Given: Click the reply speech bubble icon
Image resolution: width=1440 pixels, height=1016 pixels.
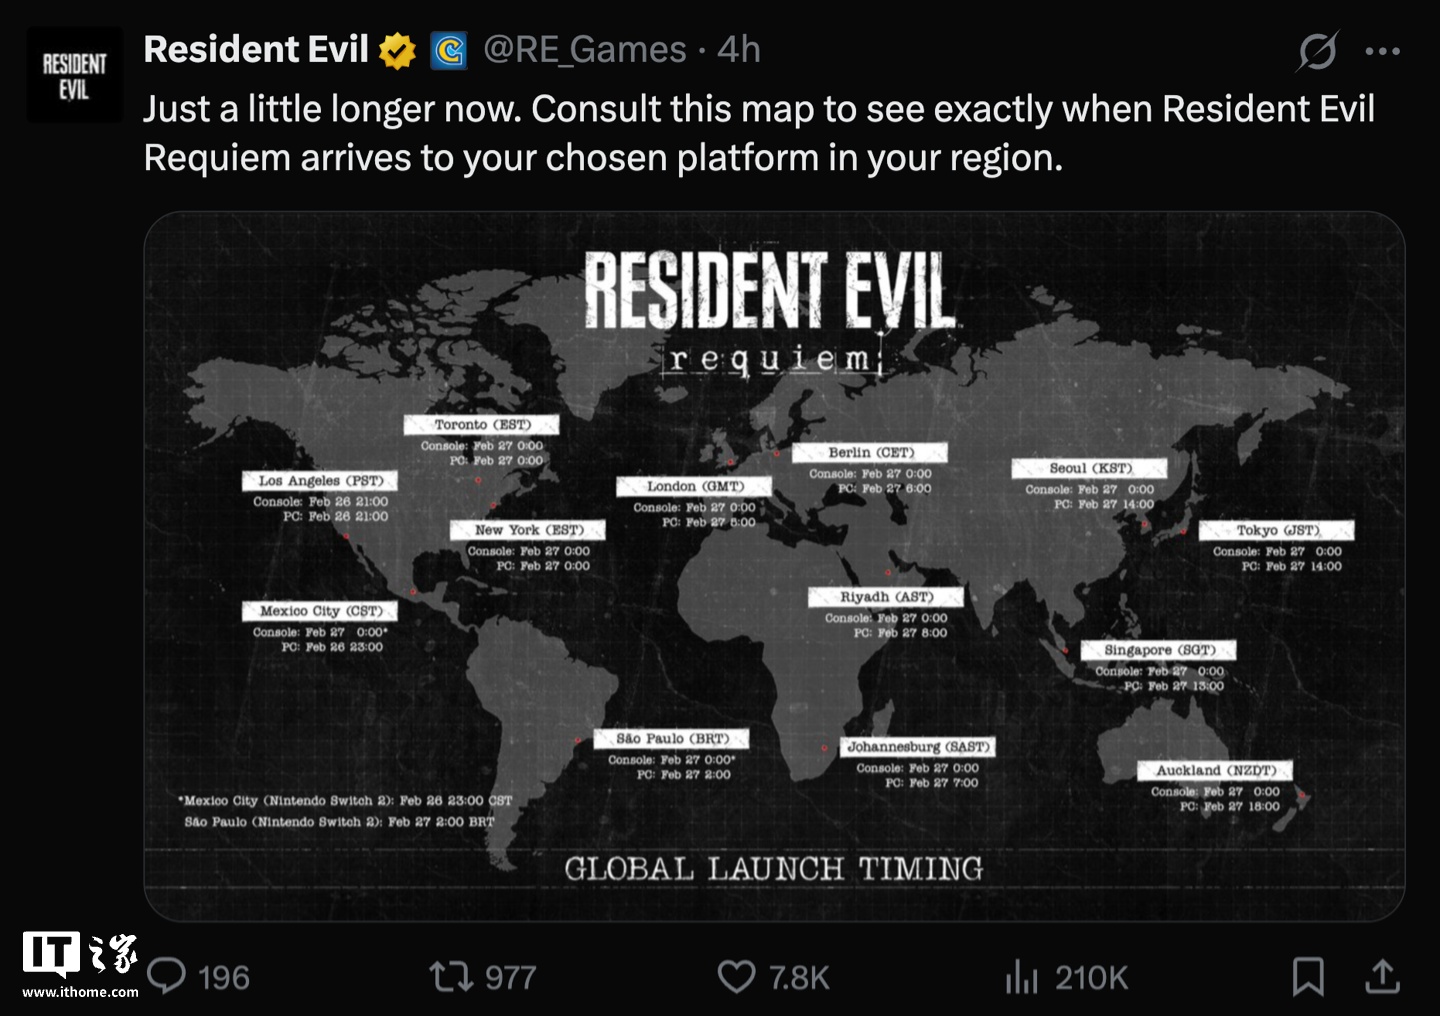Looking at the screenshot, I should click(x=167, y=976).
